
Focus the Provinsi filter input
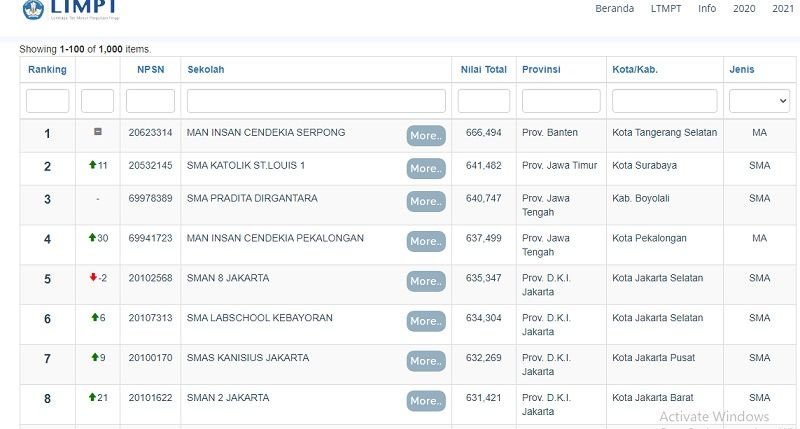click(561, 101)
